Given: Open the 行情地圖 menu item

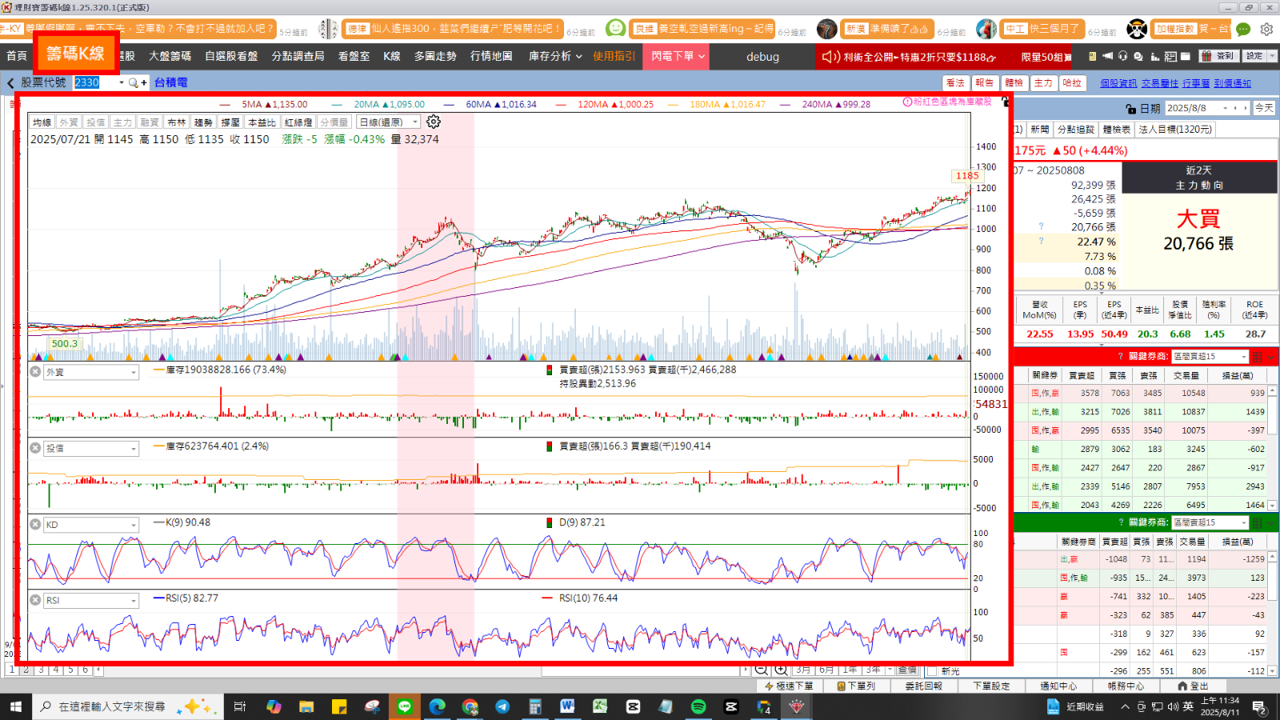Looking at the screenshot, I should [x=491, y=56].
